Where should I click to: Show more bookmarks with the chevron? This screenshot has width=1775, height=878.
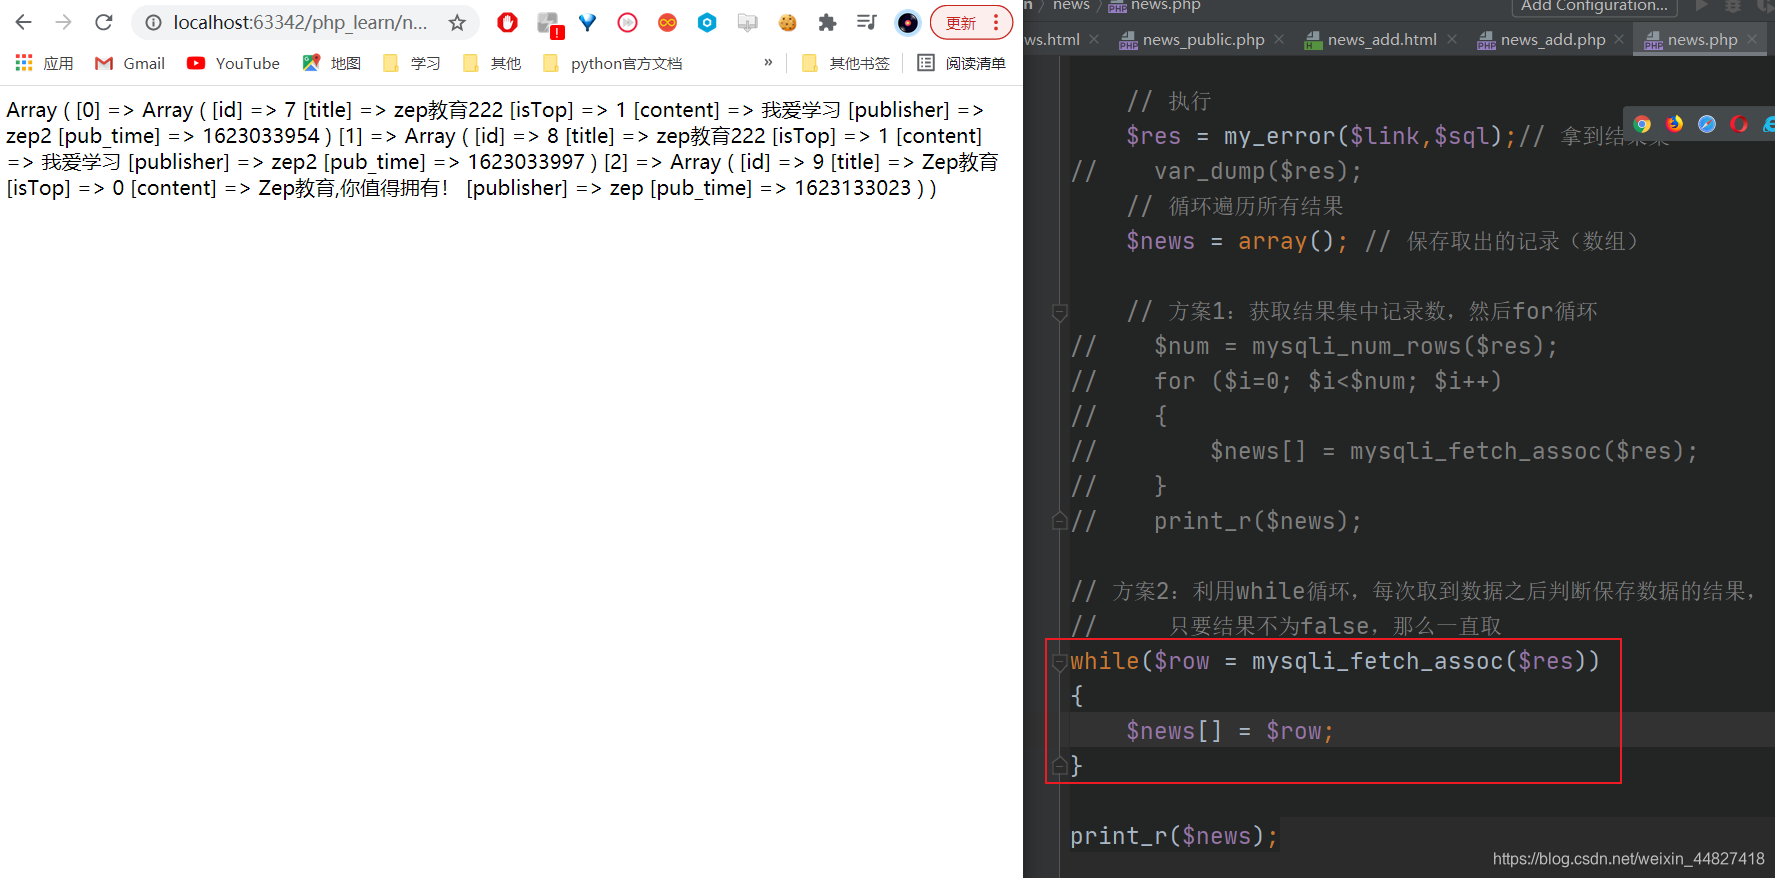tap(768, 62)
